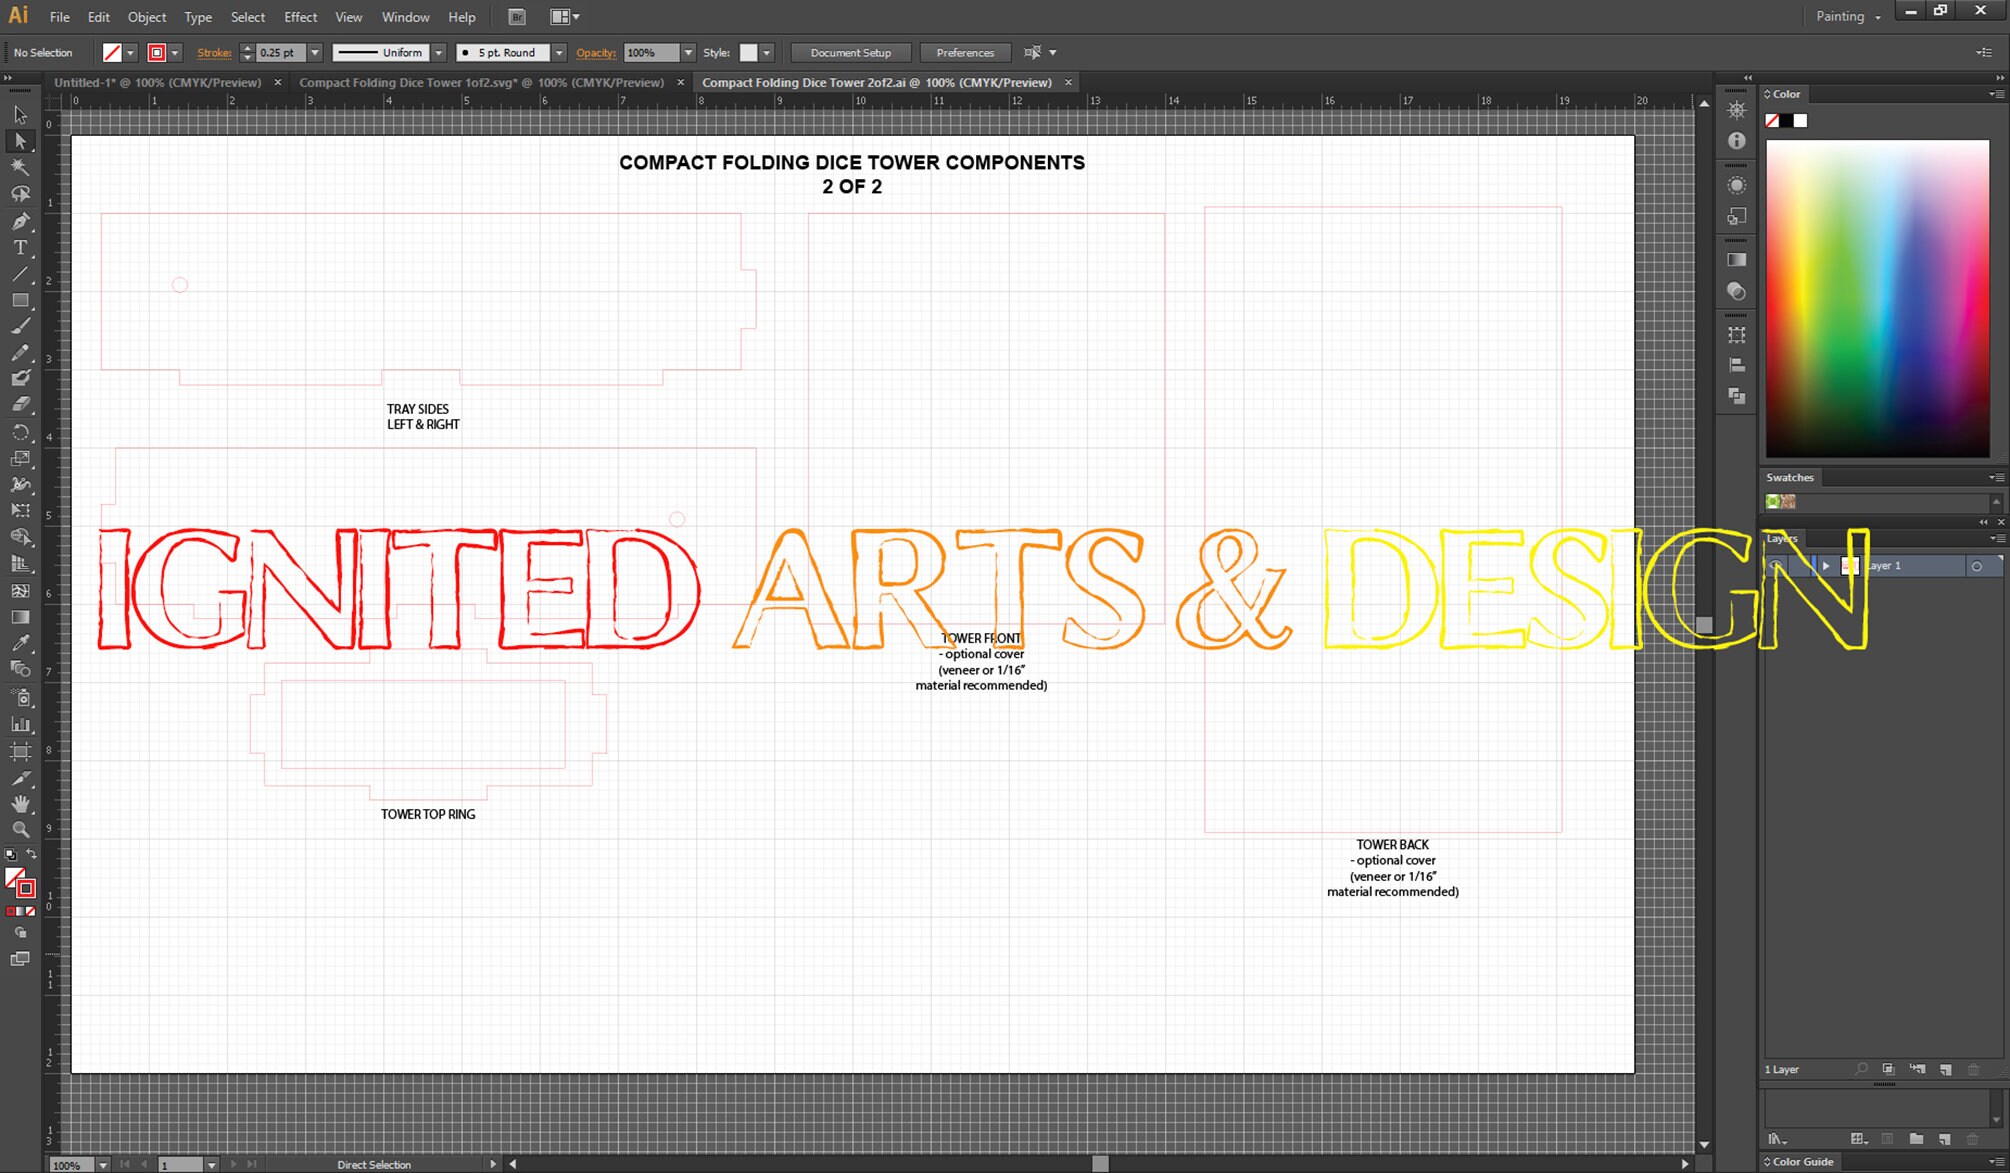The image size is (2010, 1173).
Task: Click the white swatch in Color panel
Action: (x=1801, y=121)
